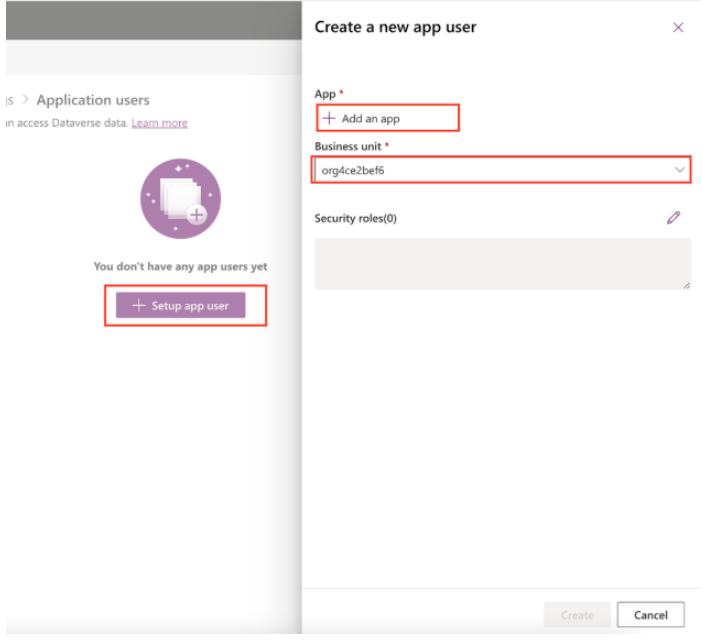Click the plus icon beside Add an app
Image resolution: width=703 pixels, height=644 pixels.
coord(329,118)
